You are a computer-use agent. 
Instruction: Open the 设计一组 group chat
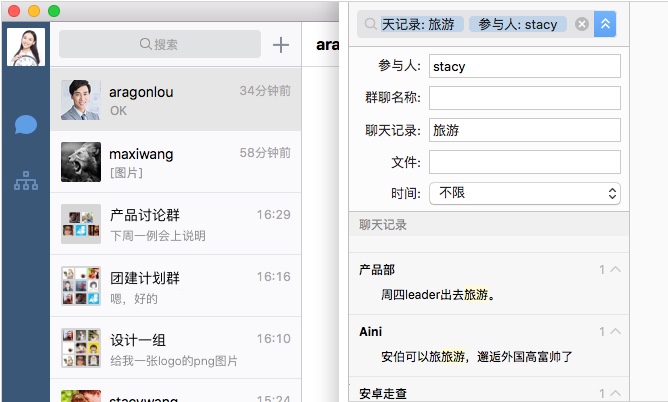[x=176, y=347]
